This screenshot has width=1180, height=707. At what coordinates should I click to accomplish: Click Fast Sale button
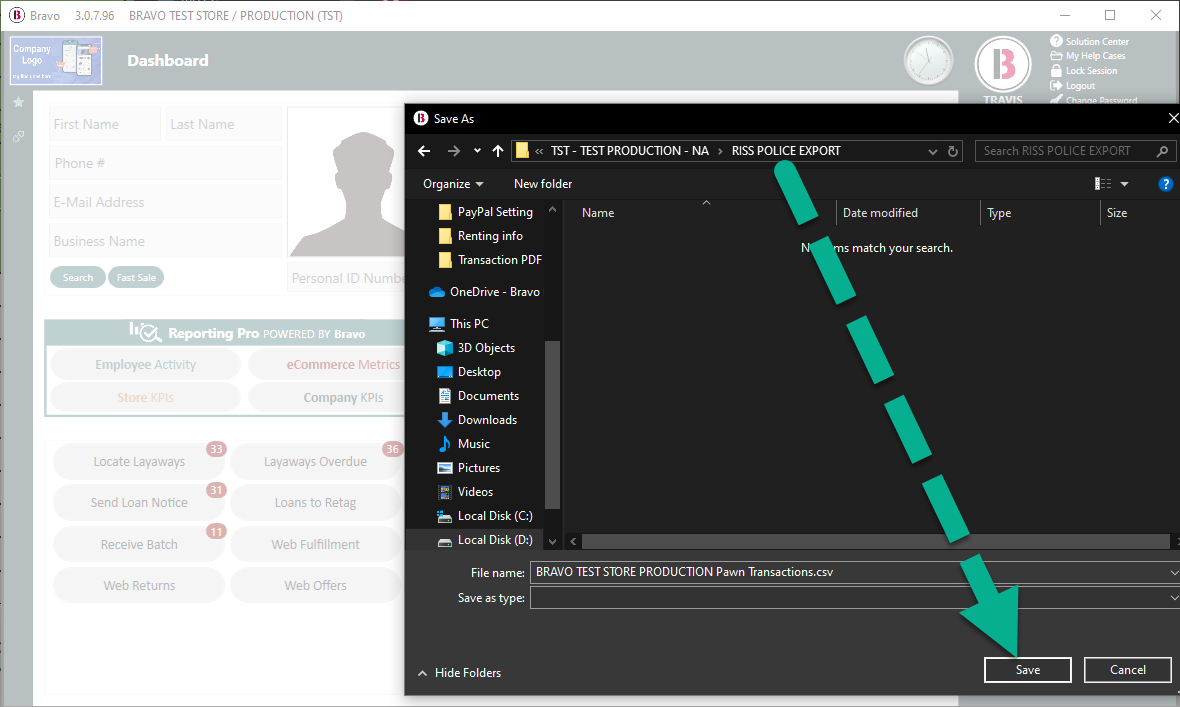coord(136,277)
